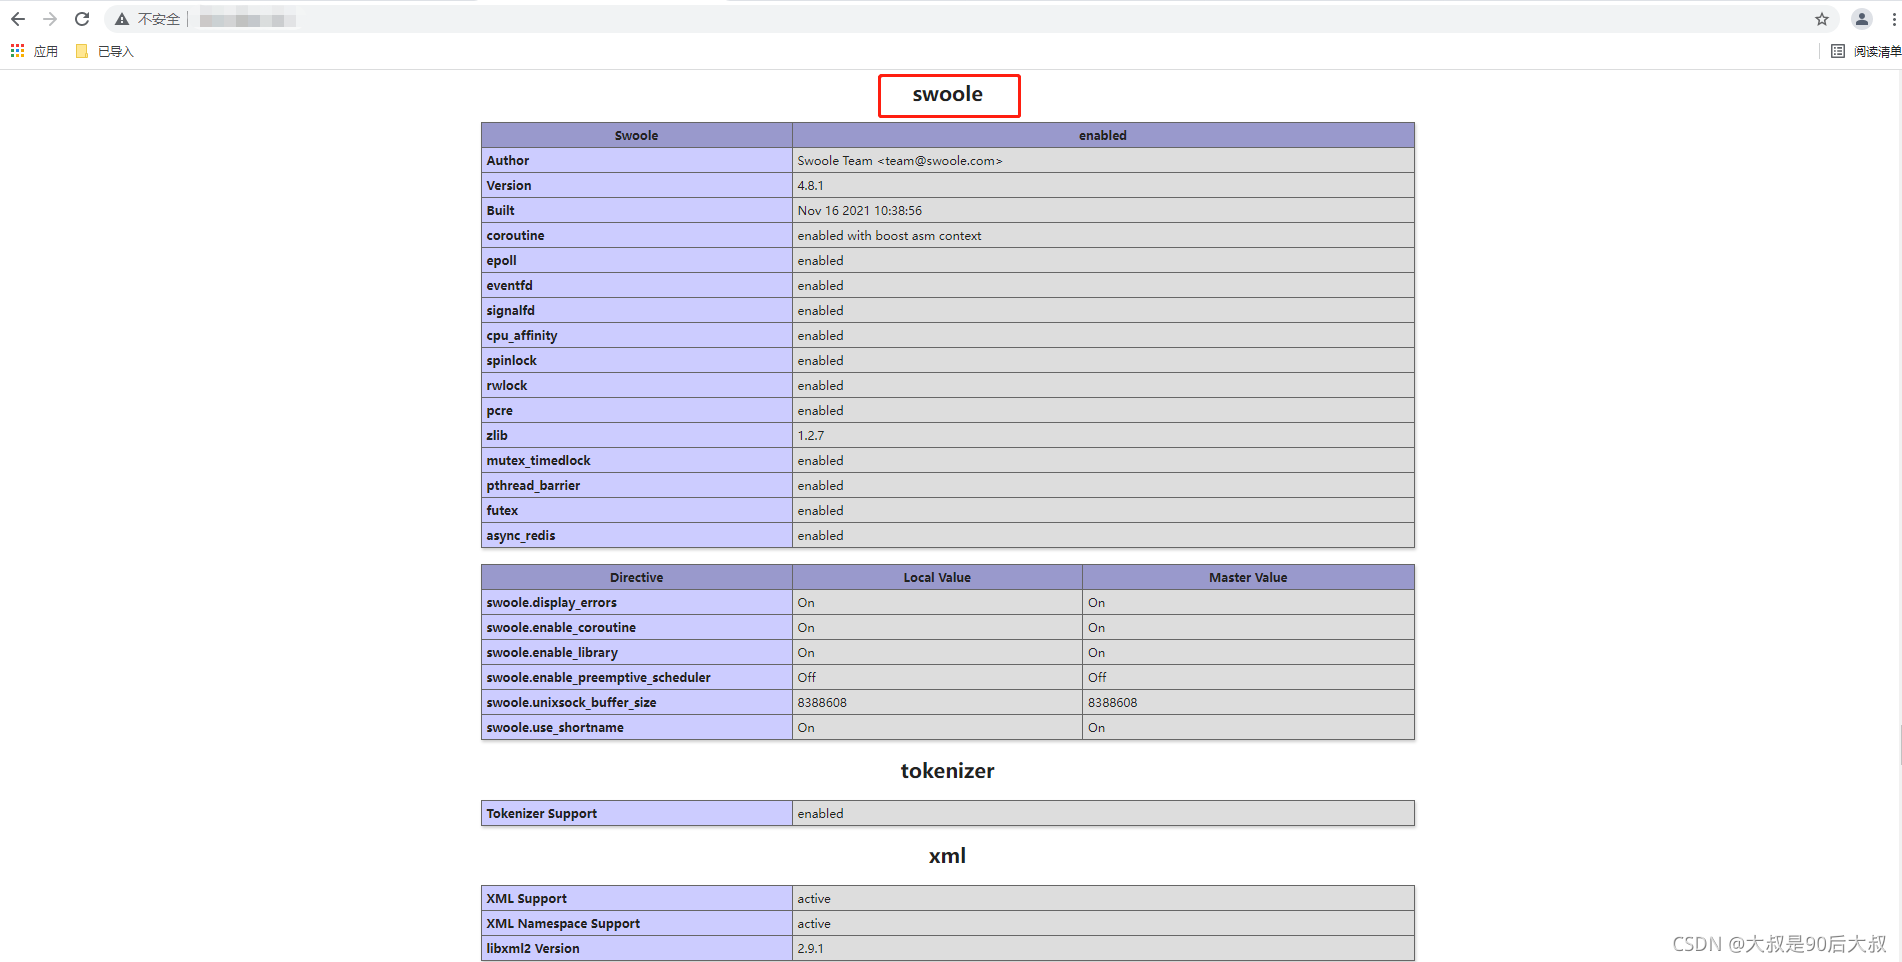Click the async_redis row label
Image resolution: width=1902 pixels, height=962 pixels.
pos(521,535)
